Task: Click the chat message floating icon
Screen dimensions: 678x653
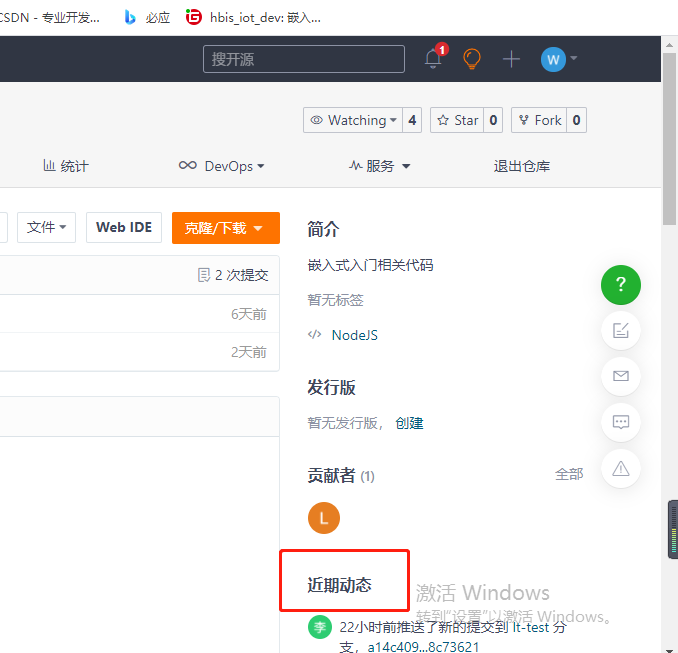Action: [620, 422]
